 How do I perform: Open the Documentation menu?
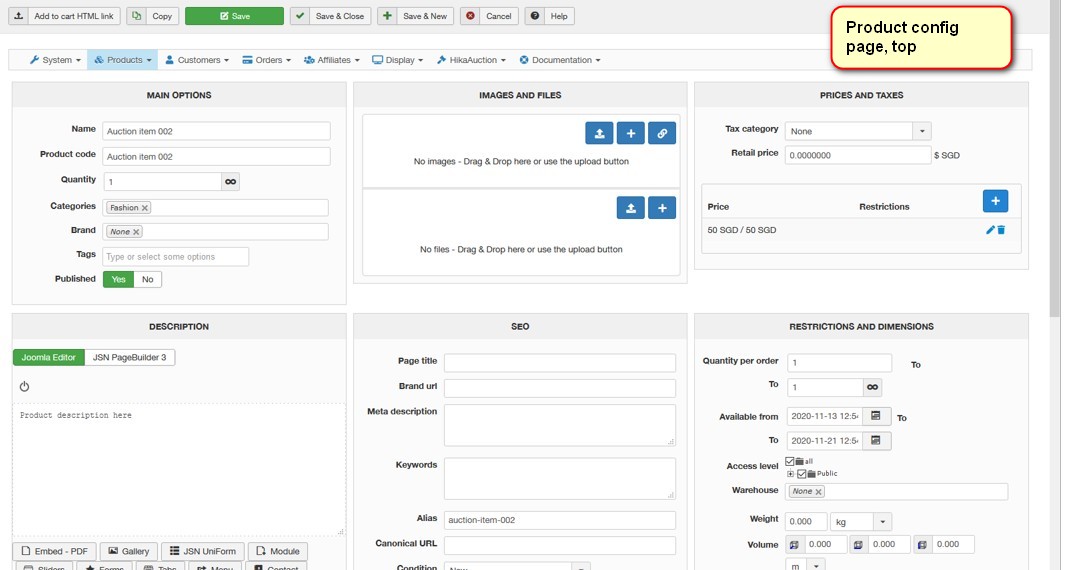[x=560, y=60]
